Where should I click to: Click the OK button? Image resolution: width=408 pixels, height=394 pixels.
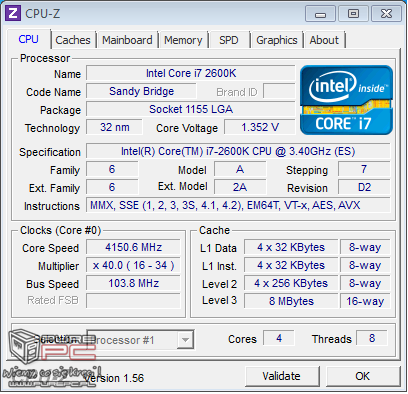tap(363, 376)
